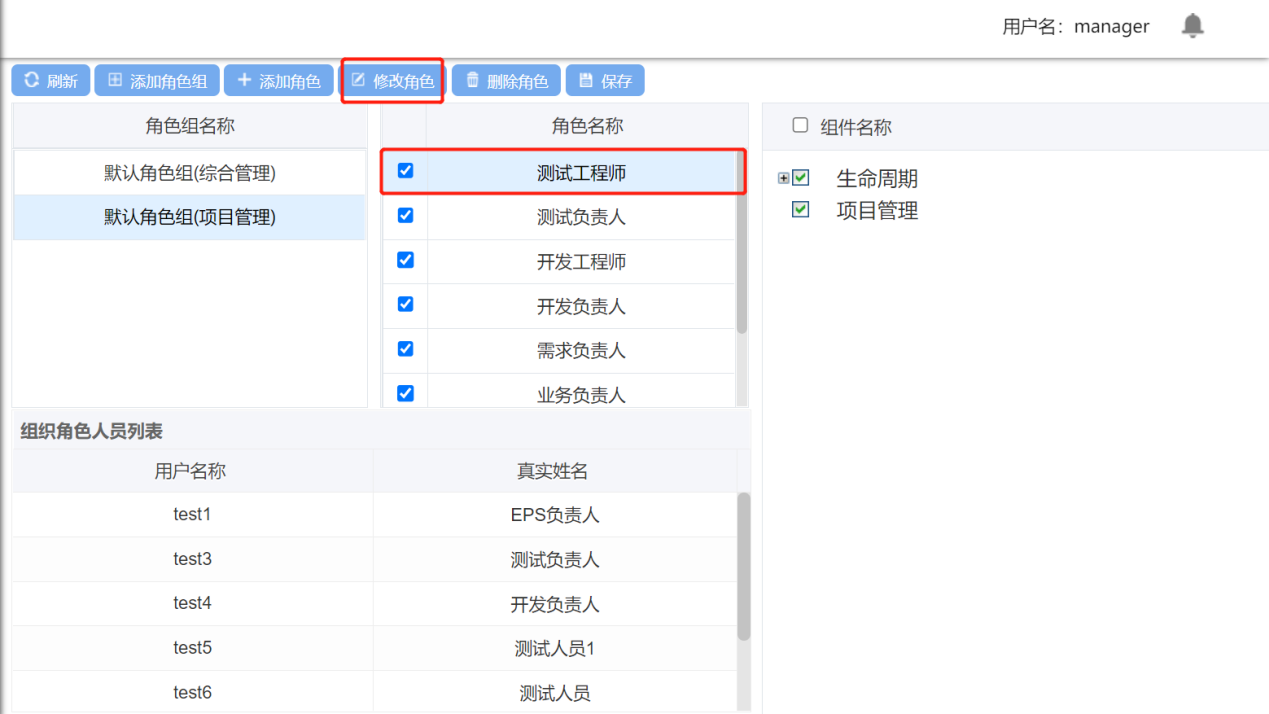
Task: Expand the 生命周期 tree node
Action: (783, 179)
